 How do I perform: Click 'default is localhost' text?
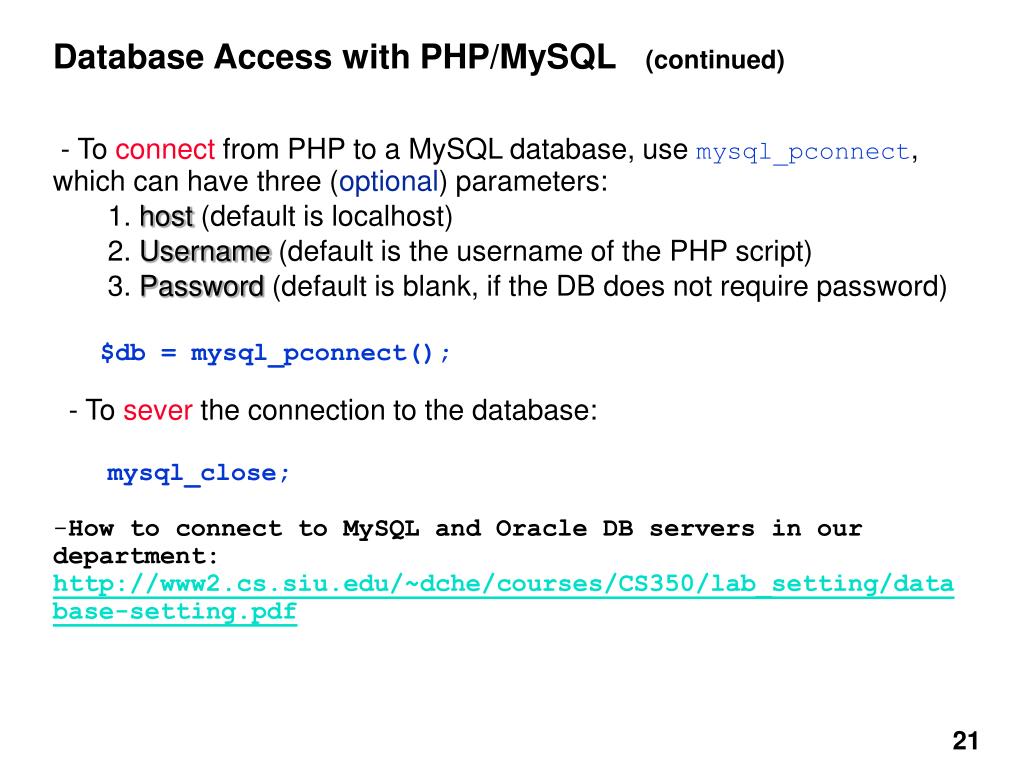[x=327, y=217]
